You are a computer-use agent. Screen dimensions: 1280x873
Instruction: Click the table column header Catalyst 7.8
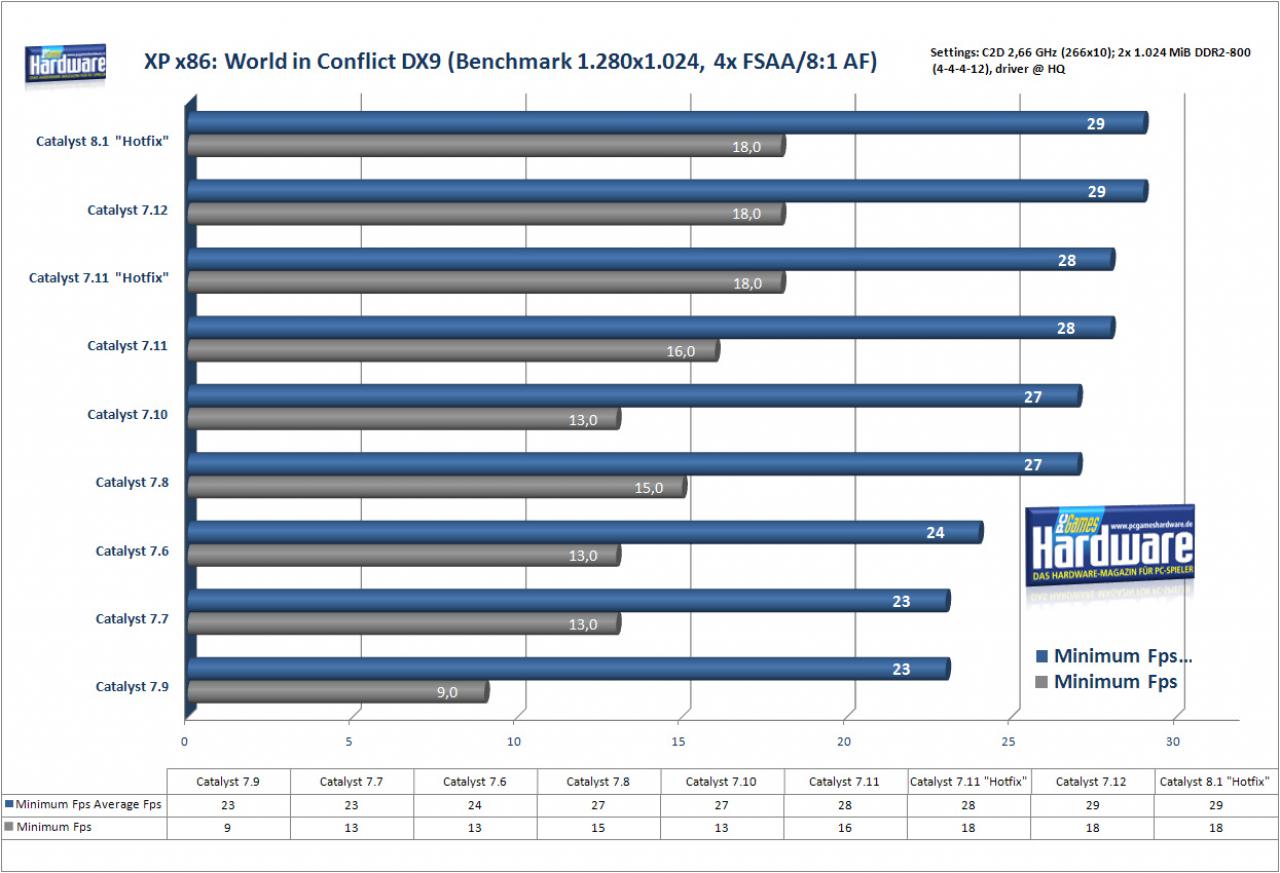(599, 781)
